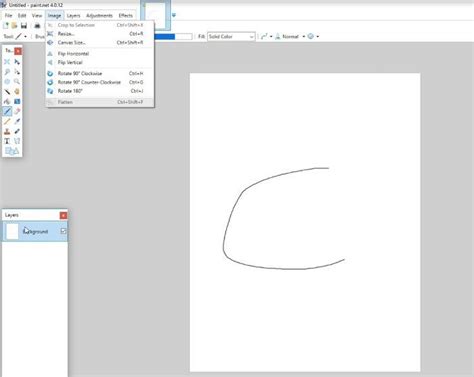
Task: Select the Rectangle Select tool
Action: [x=7, y=62]
